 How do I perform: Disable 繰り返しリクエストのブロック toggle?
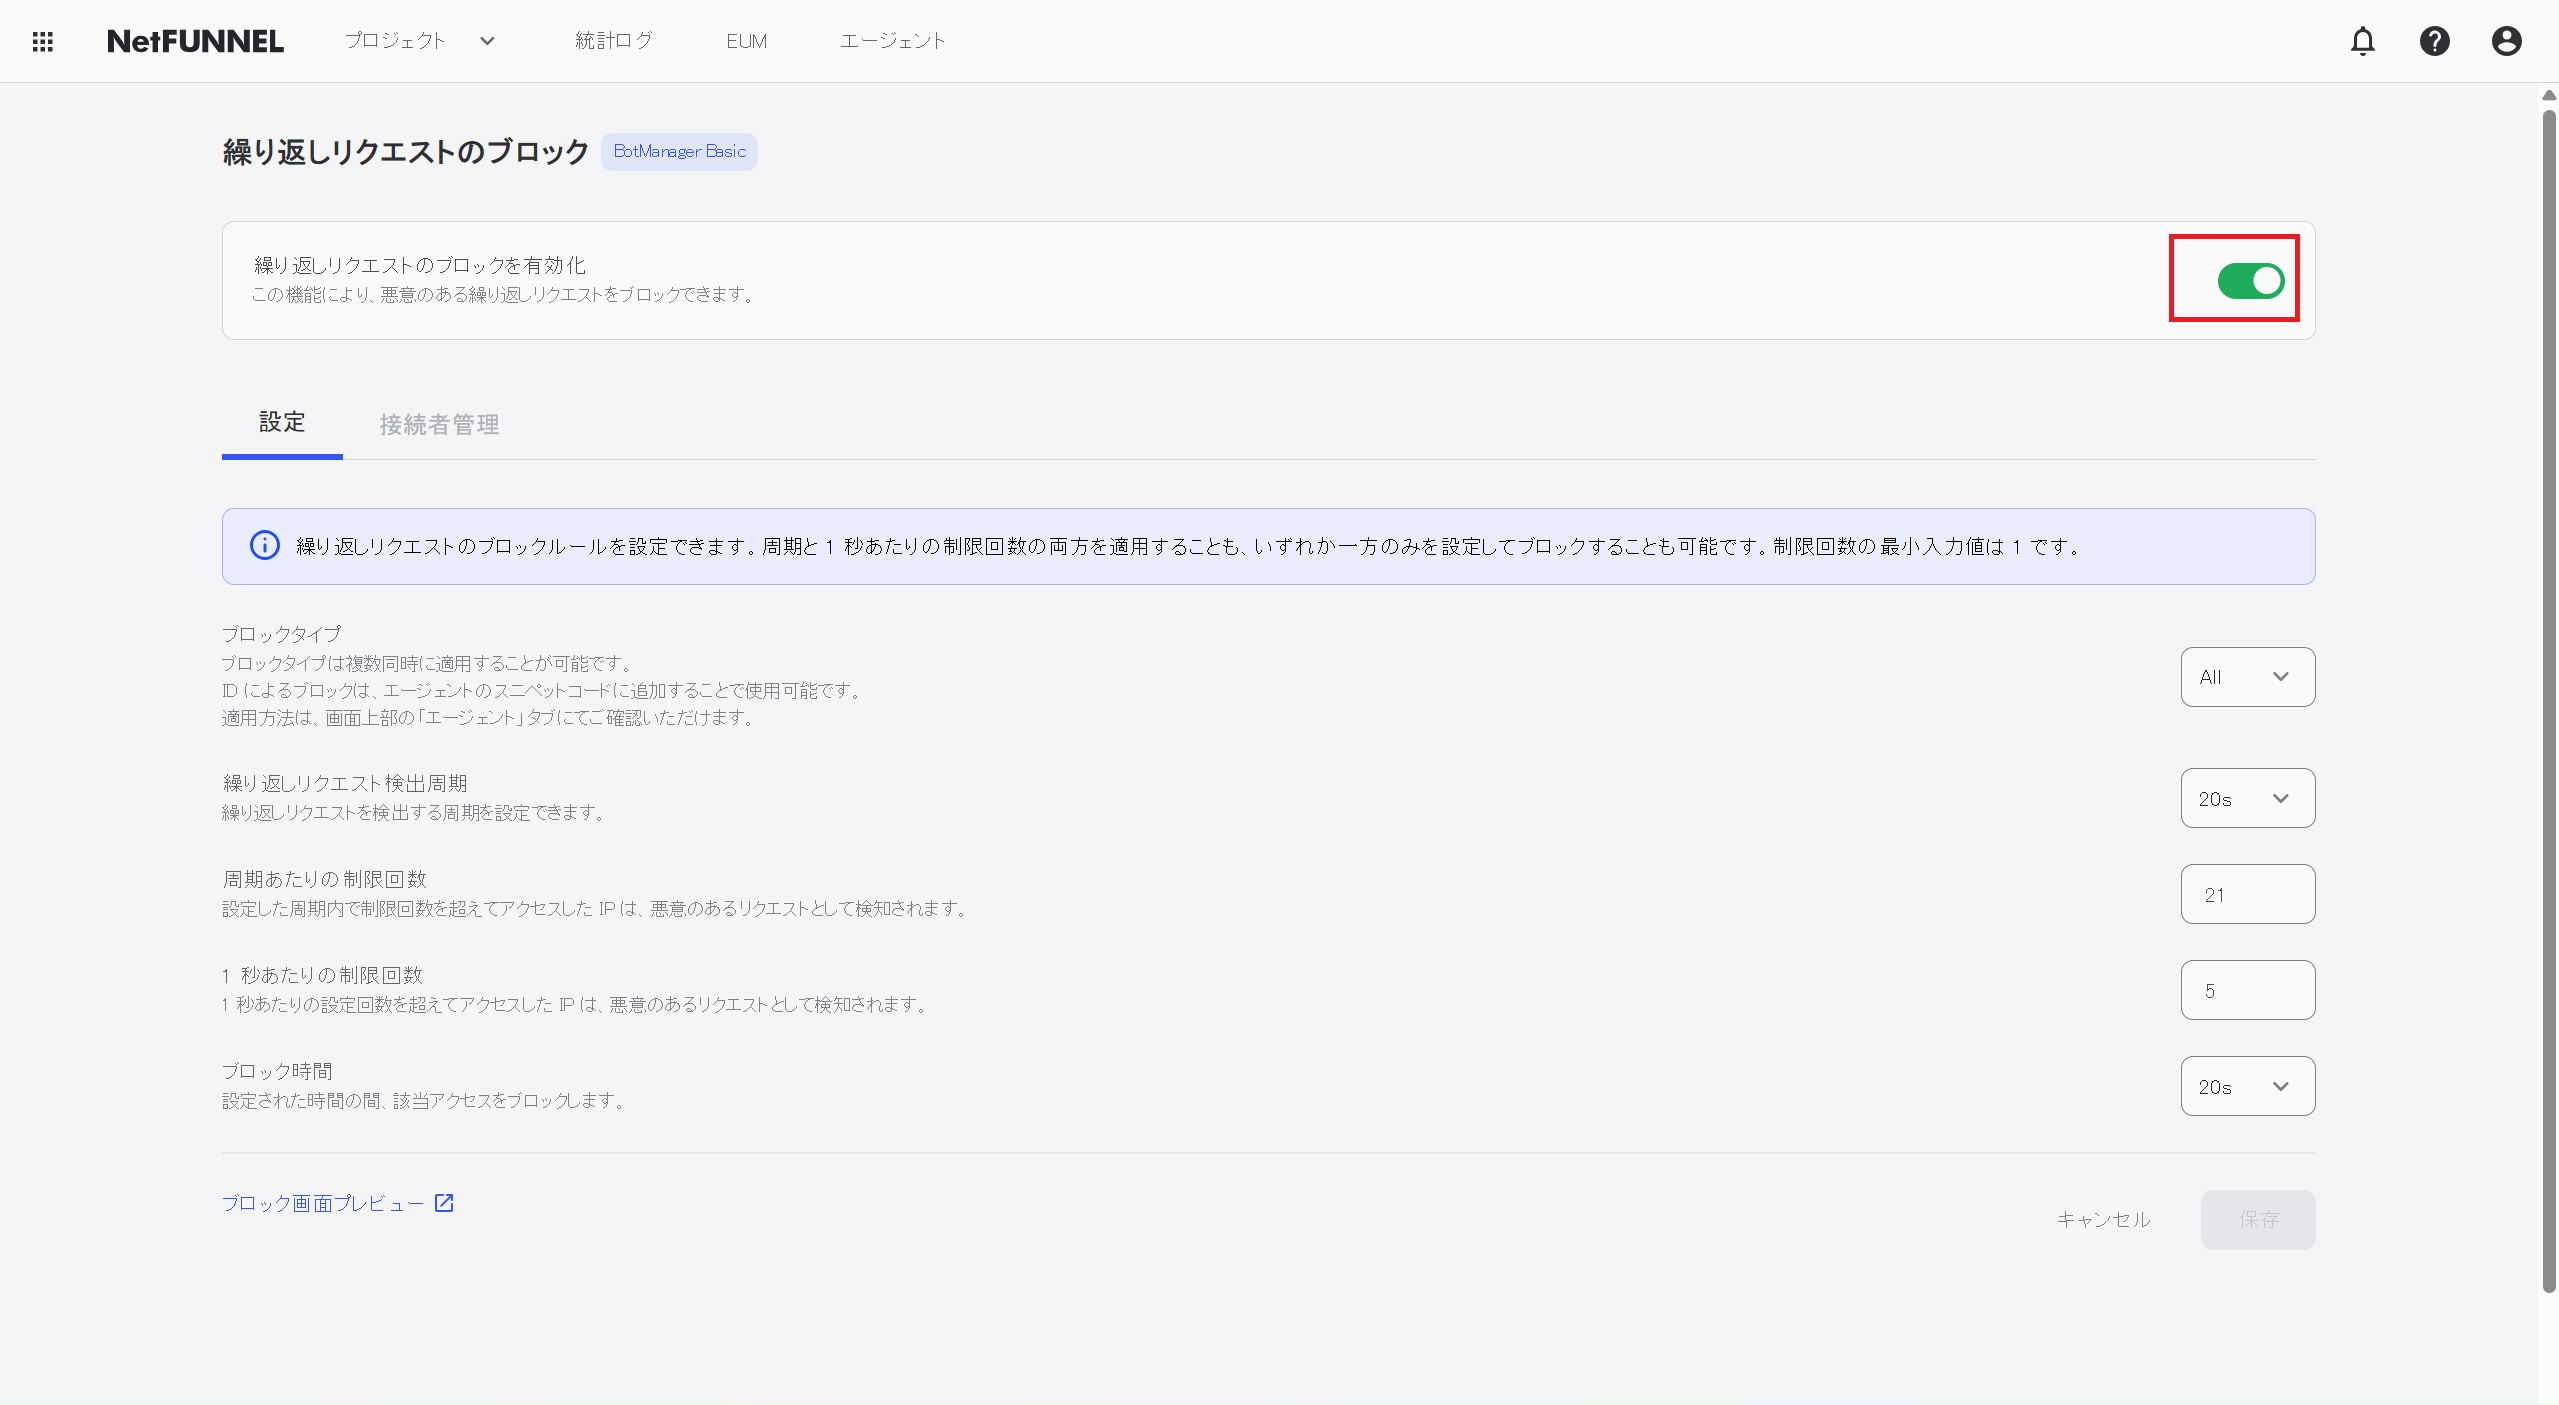tap(2249, 281)
